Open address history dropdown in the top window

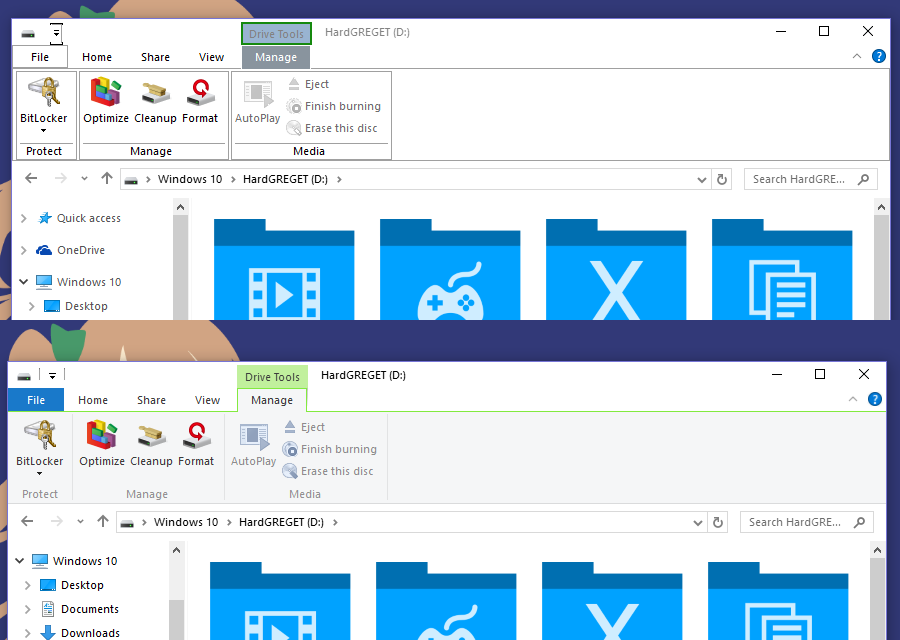[x=701, y=180]
